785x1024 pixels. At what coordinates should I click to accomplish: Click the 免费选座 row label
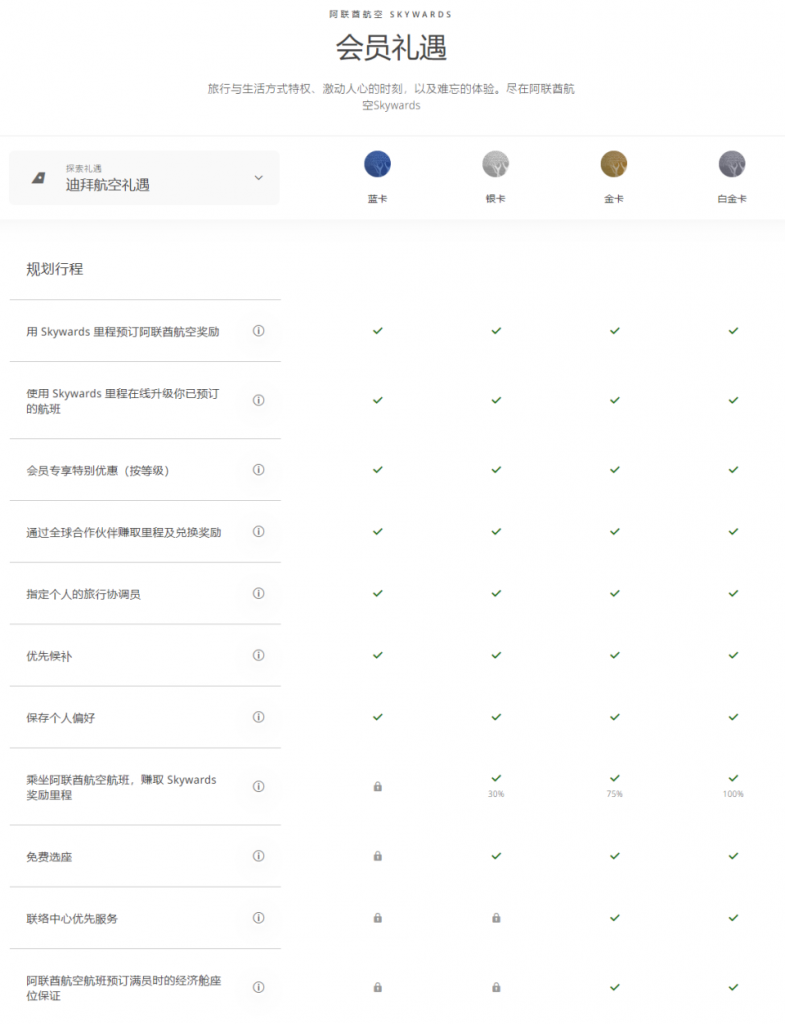click(49, 857)
